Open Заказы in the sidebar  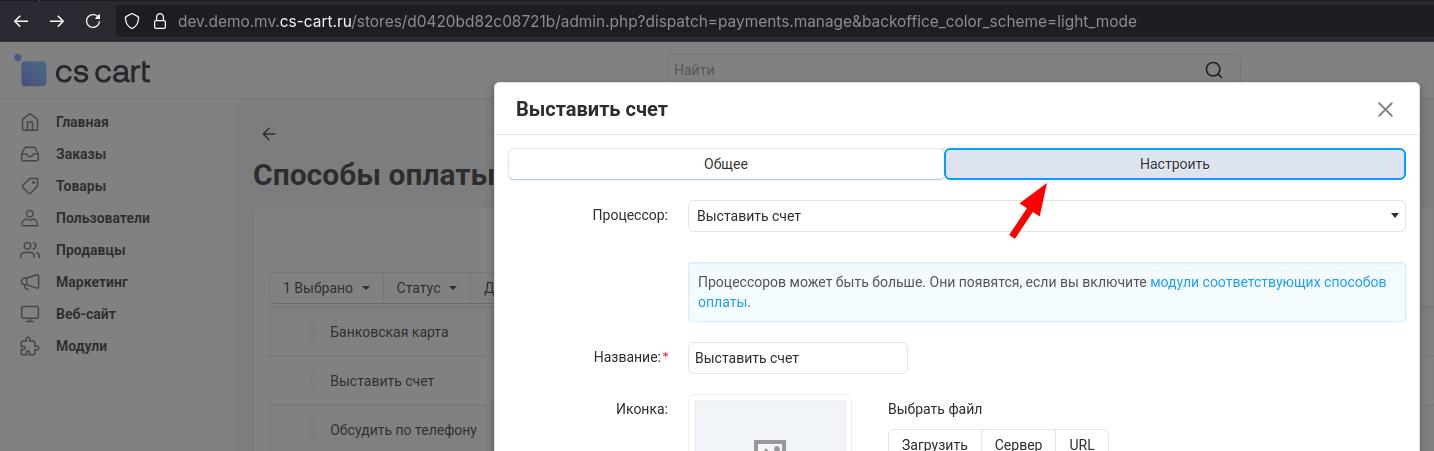[81, 154]
